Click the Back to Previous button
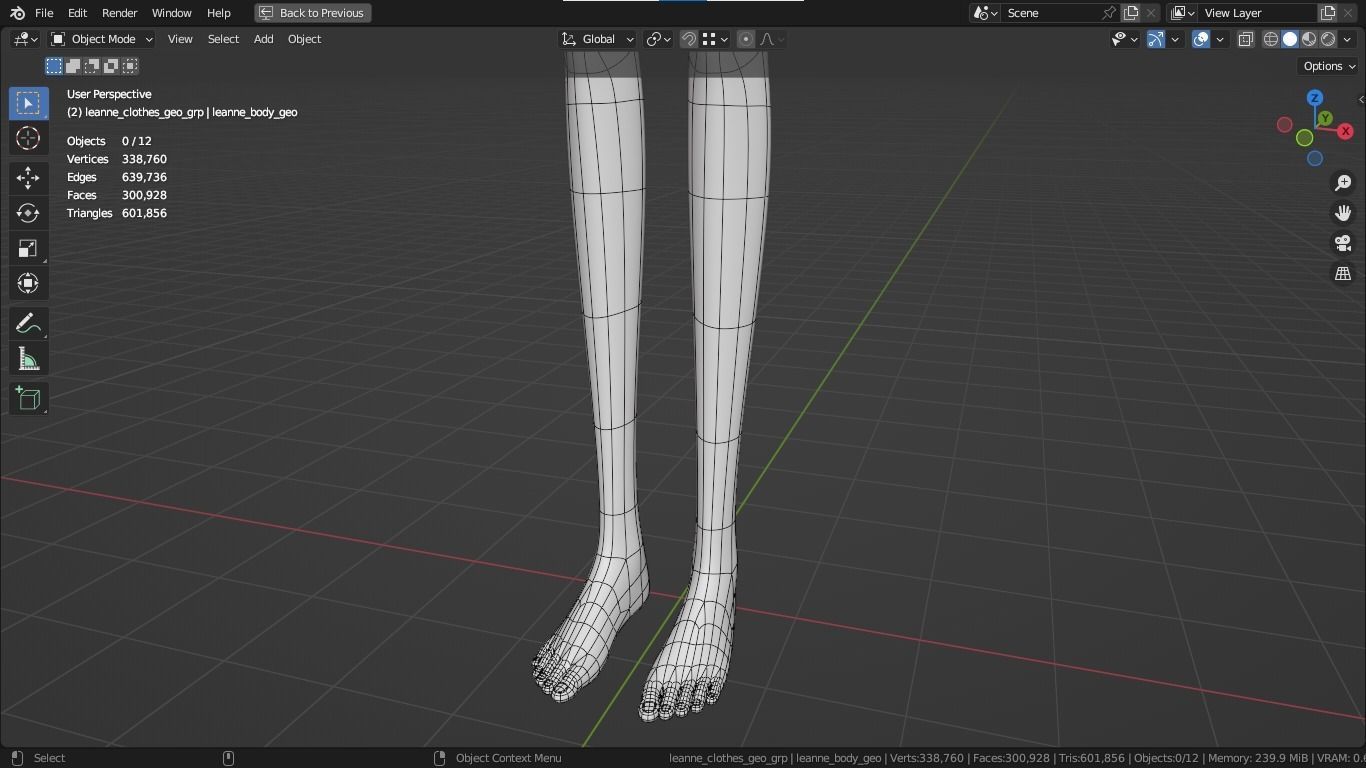1366x768 pixels. pos(313,13)
